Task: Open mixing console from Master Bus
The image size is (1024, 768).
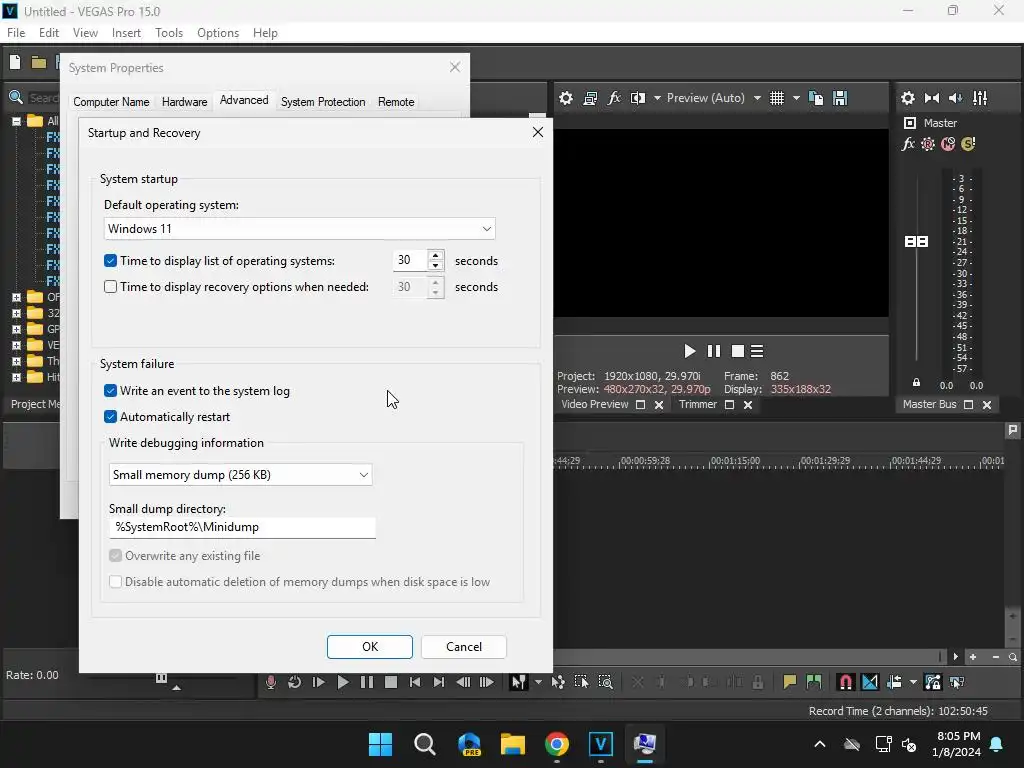Action: 980,98
